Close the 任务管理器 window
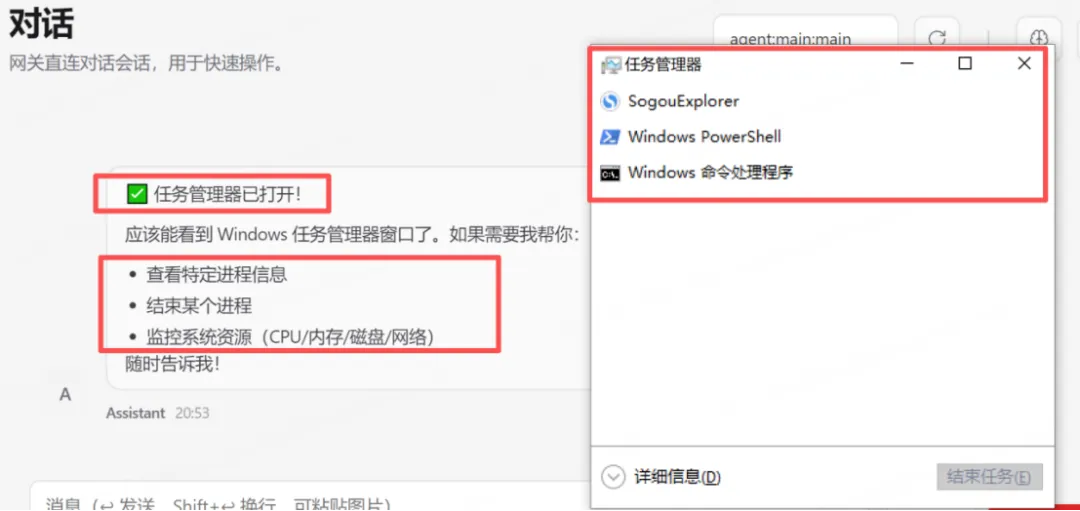Image resolution: width=1080 pixels, height=511 pixels. click(1024, 64)
